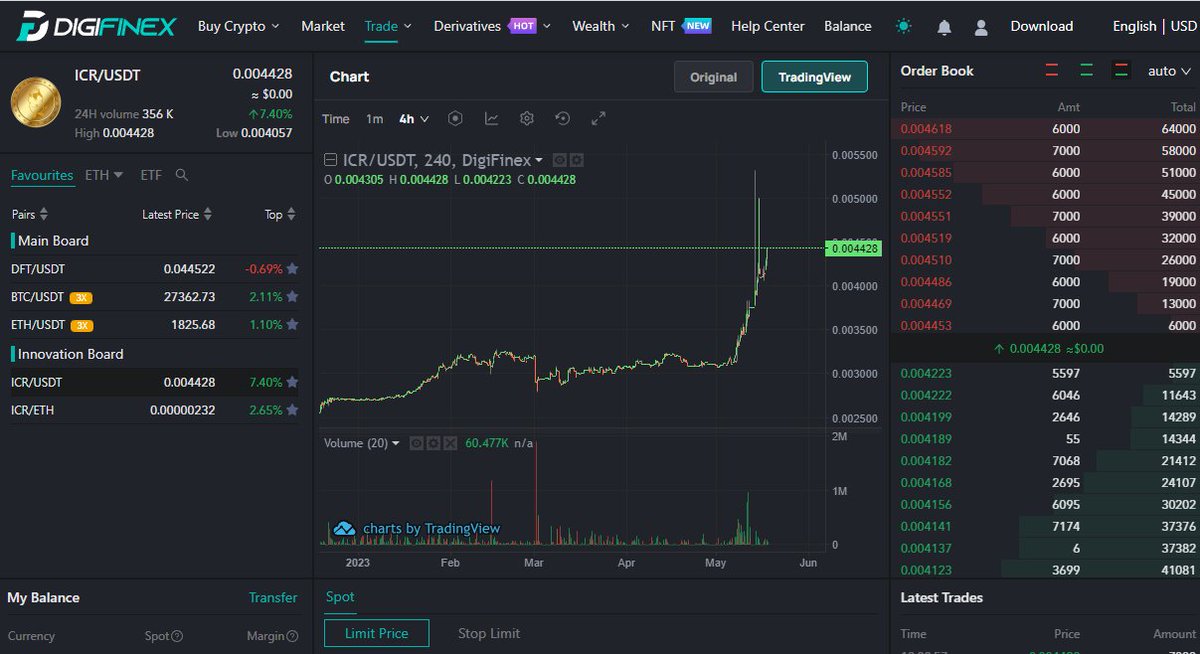Click the ICR coin logo
Screen dimensions: 1200x654
click(36, 103)
